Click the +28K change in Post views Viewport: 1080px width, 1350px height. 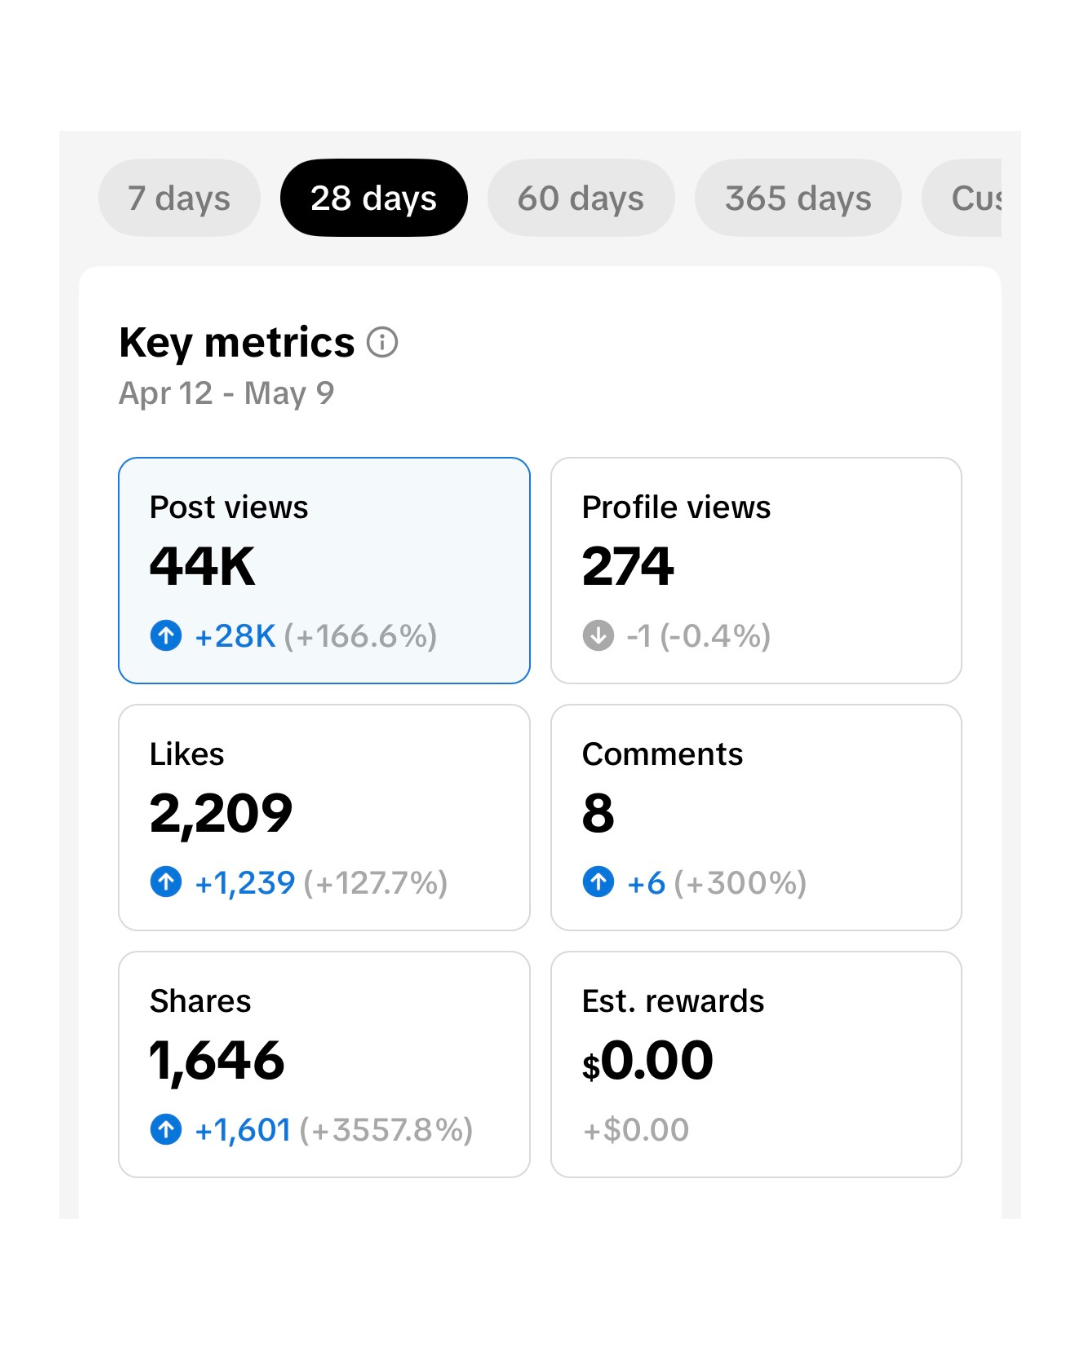pos(235,636)
